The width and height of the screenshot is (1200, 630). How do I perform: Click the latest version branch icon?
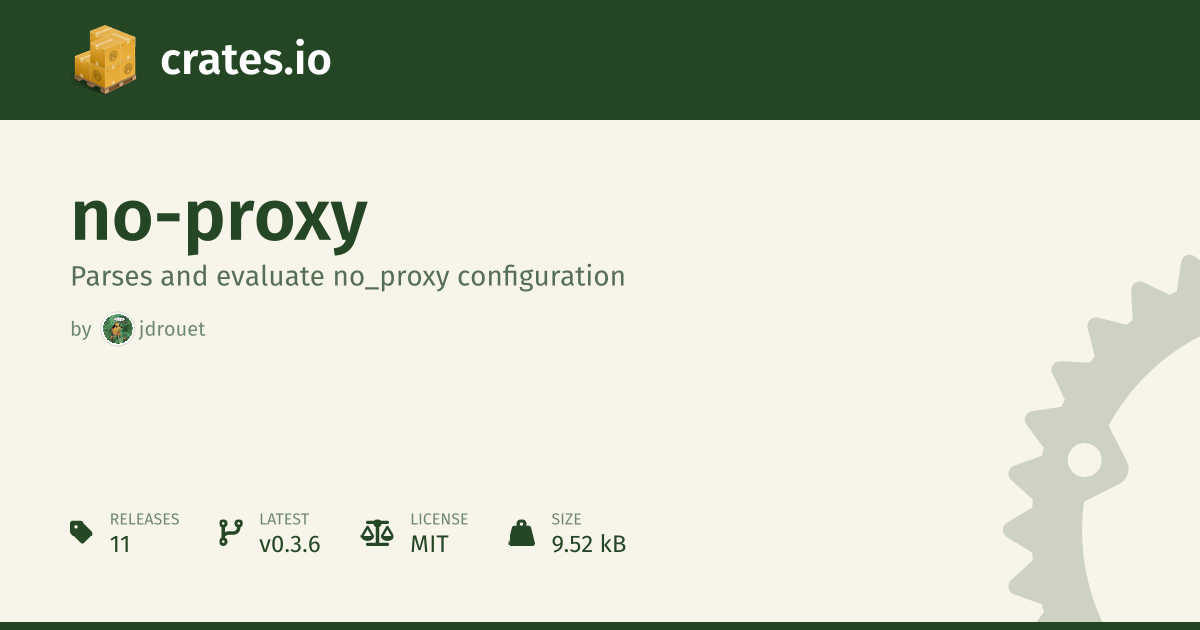pos(230,532)
